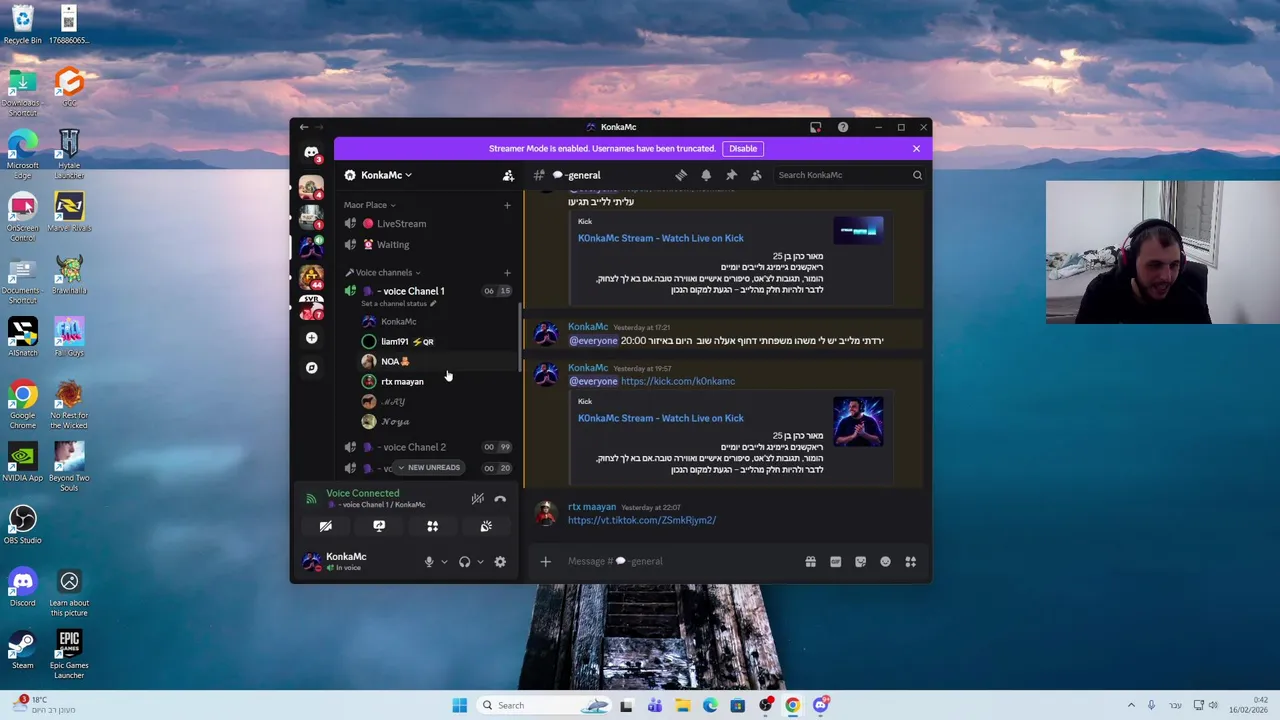Image resolution: width=1280 pixels, height=720 pixels.
Task: Open the Discover servers compass icon
Action: tap(311, 368)
